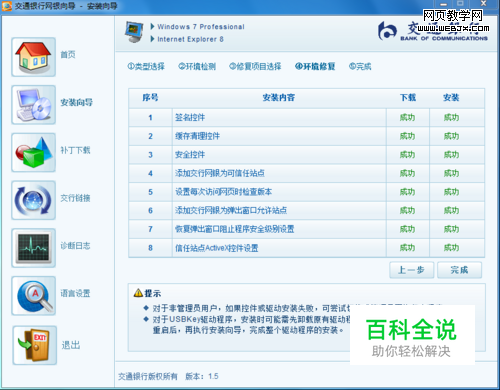Viewport: 500px width, 390px height.
Task: Click the 安装内容 column header
Action: click(x=279, y=97)
